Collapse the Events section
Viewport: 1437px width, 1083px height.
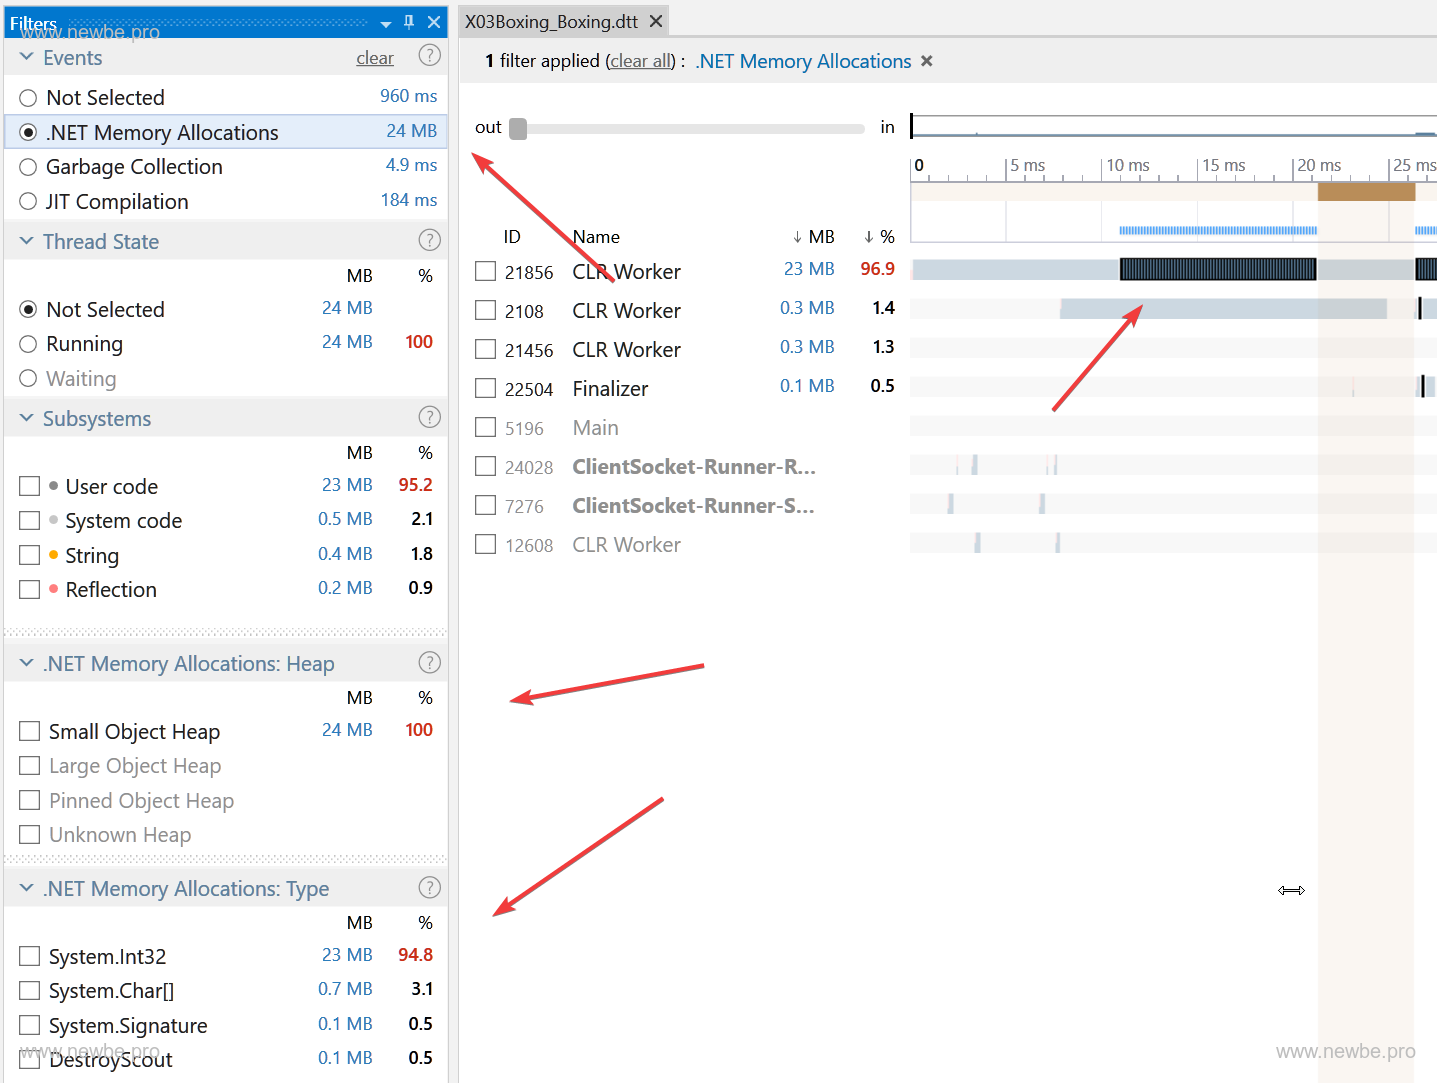tap(27, 57)
